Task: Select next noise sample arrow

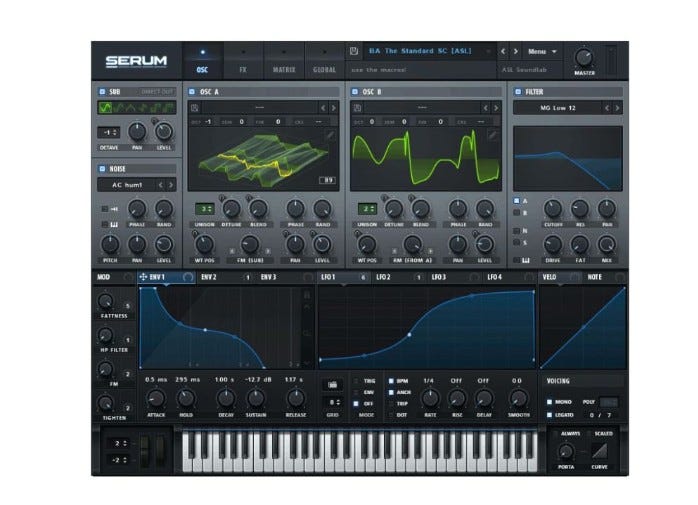Action: point(171,185)
